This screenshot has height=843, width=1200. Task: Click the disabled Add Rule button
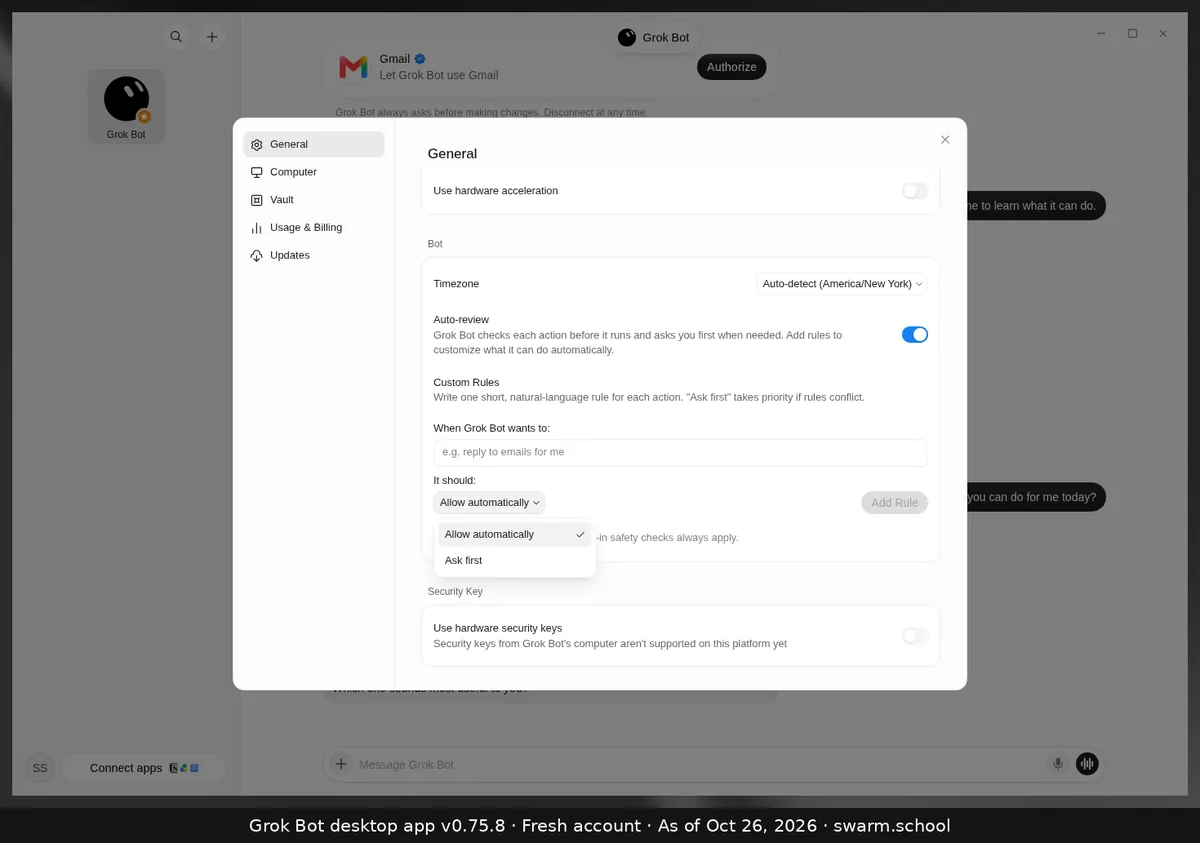[x=894, y=503]
